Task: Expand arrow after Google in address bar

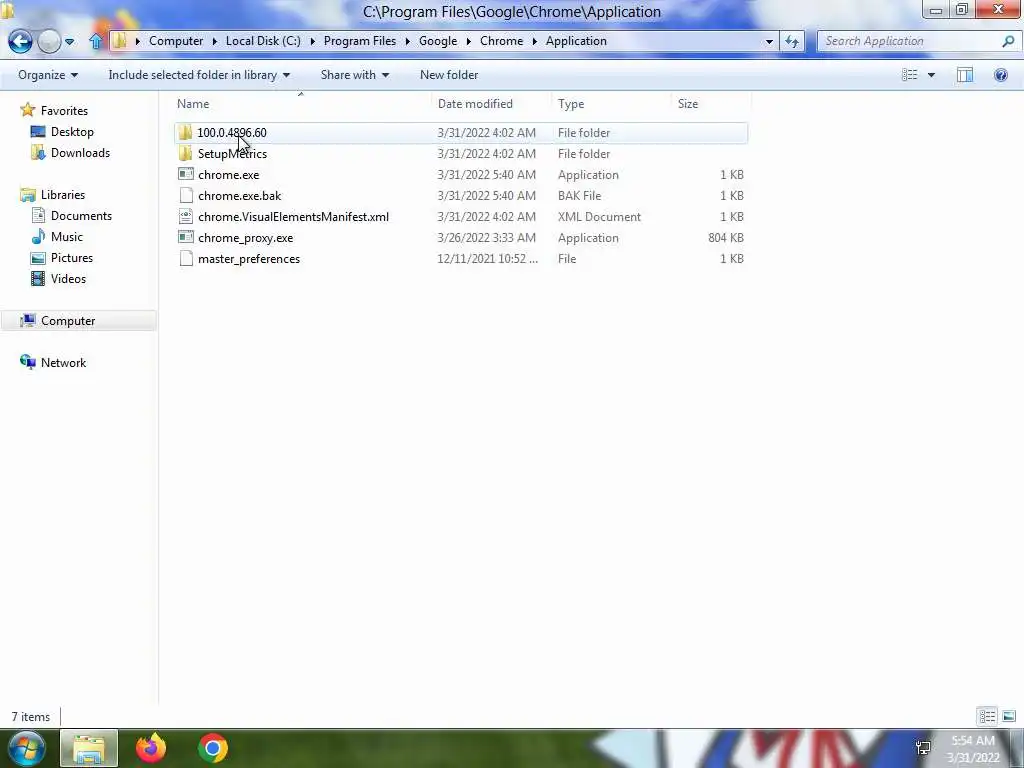Action: click(x=469, y=41)
